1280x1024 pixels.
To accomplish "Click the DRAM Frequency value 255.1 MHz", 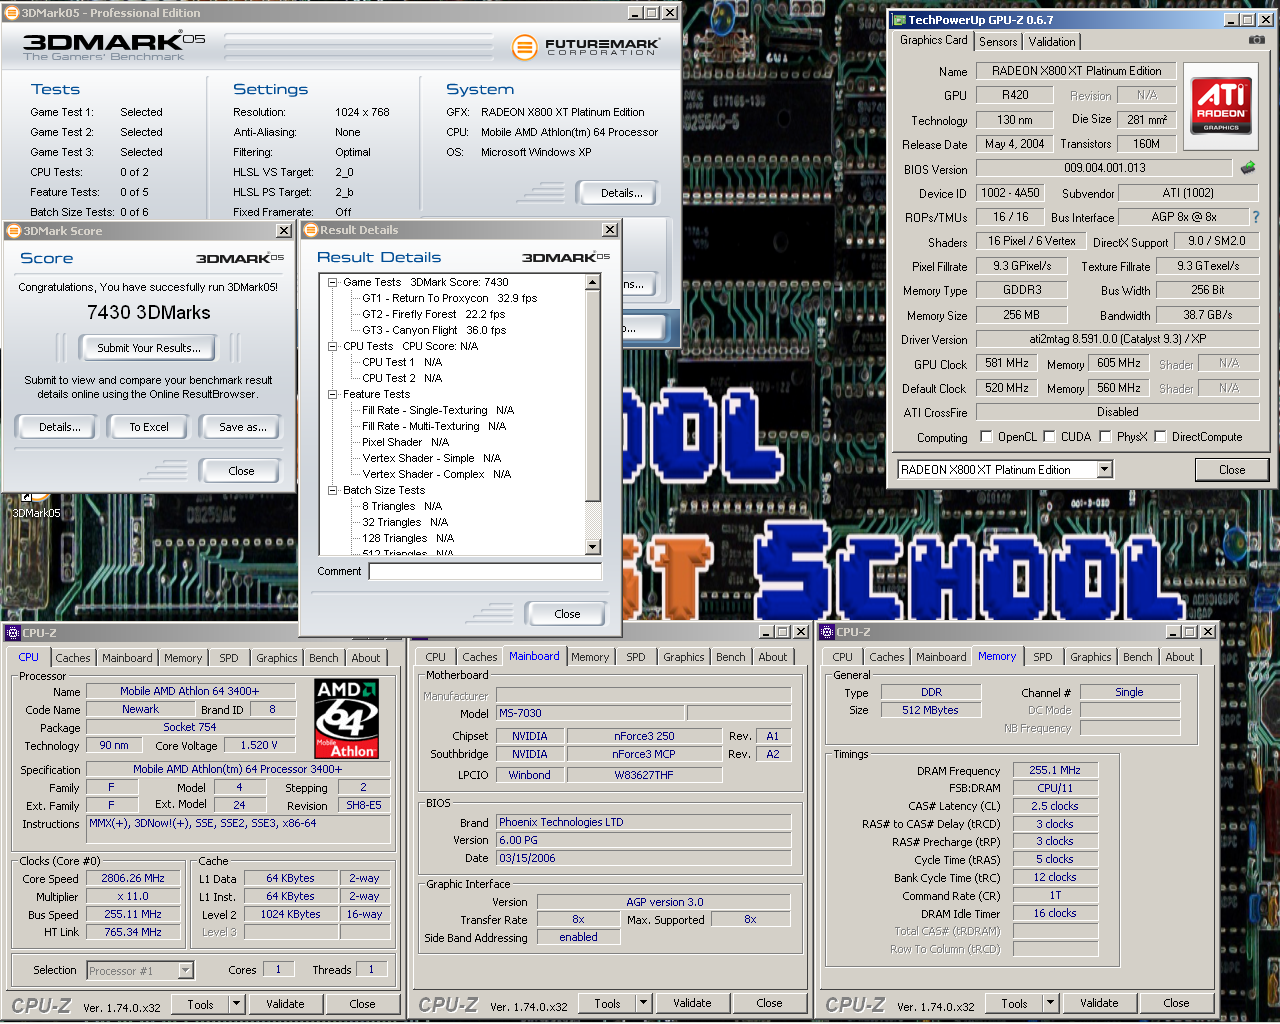I will (1055, 770).
